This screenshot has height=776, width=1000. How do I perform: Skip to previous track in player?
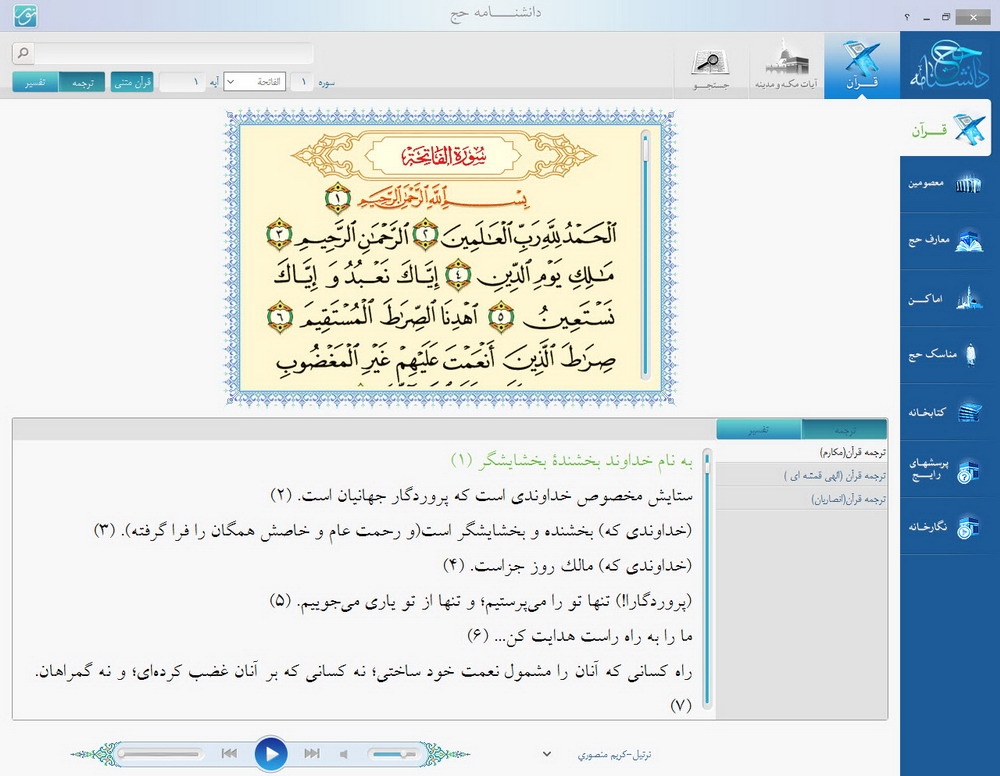(230, 754)
